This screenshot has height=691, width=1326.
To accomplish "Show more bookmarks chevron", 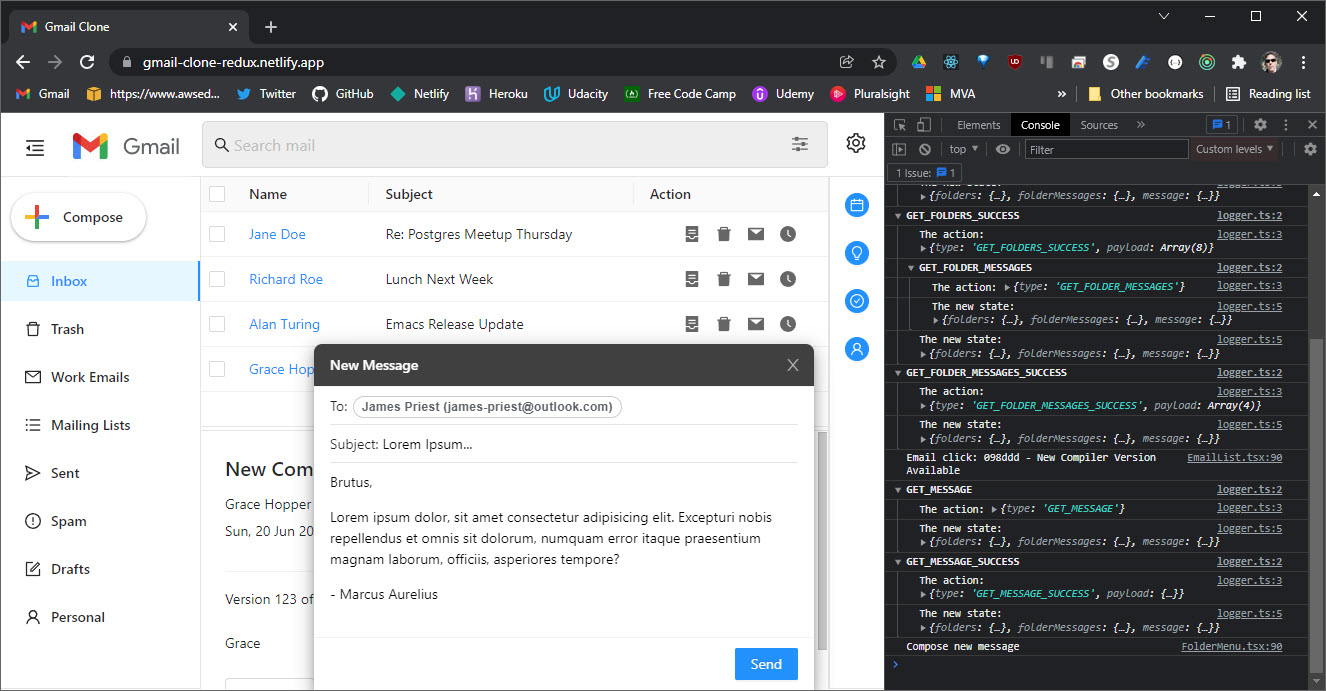I will click(1061, 94).
